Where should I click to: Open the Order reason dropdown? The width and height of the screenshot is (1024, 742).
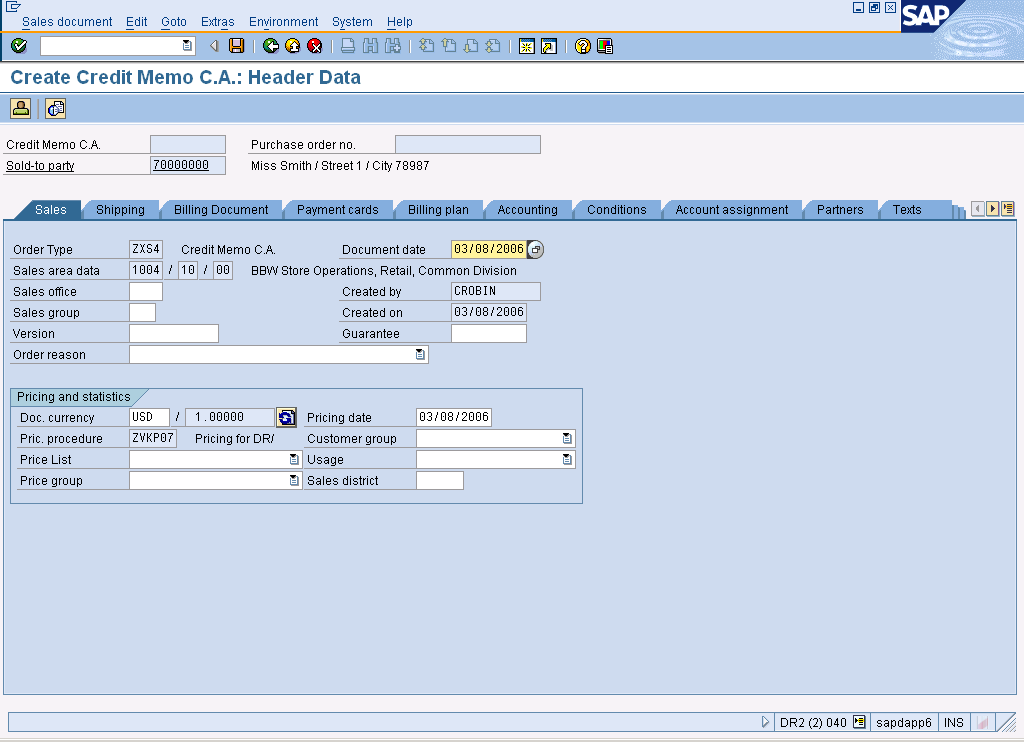420,354
